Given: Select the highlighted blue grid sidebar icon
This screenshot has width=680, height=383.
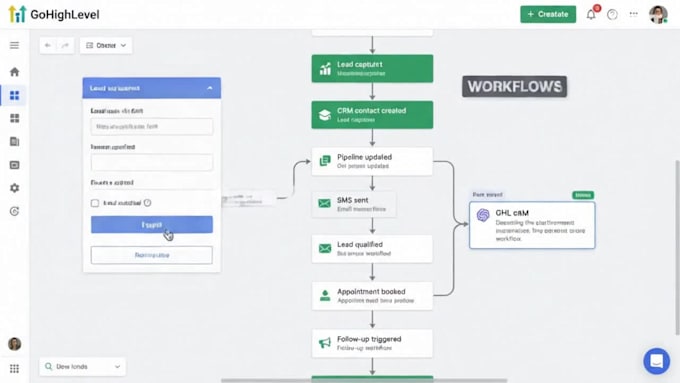Looking at the screenshot, I should tap(14, 95).
